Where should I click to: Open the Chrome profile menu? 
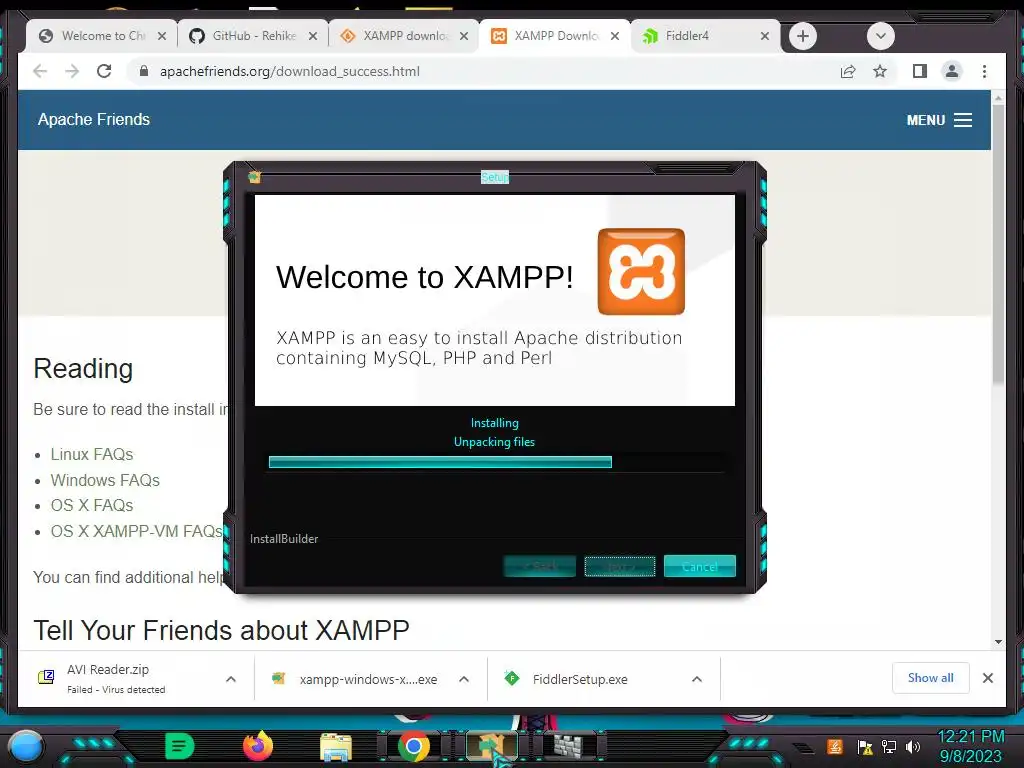point(952,71)
